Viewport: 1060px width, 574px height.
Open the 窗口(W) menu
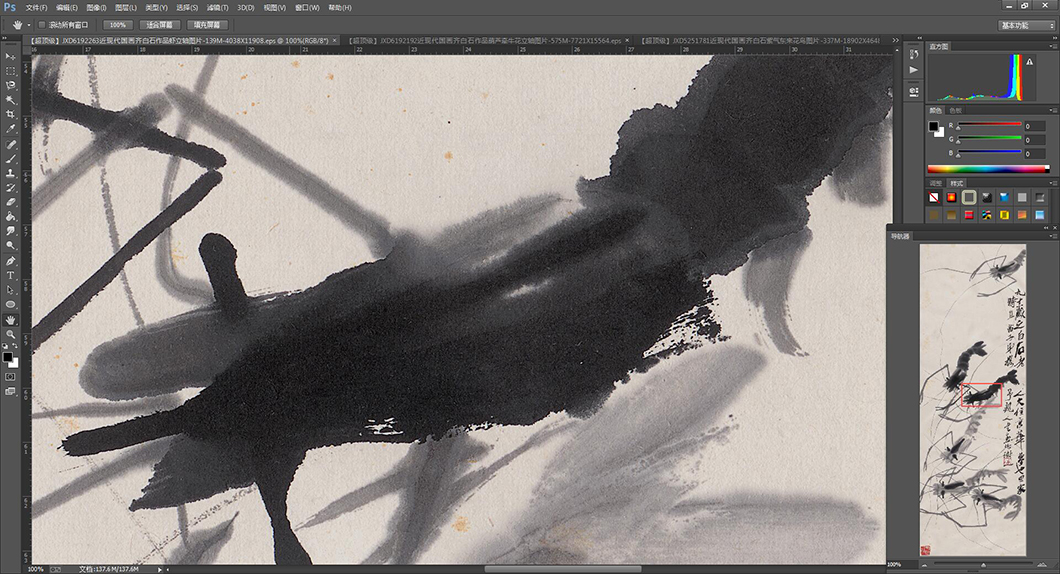pyautogui.click(x=307, y=7)
